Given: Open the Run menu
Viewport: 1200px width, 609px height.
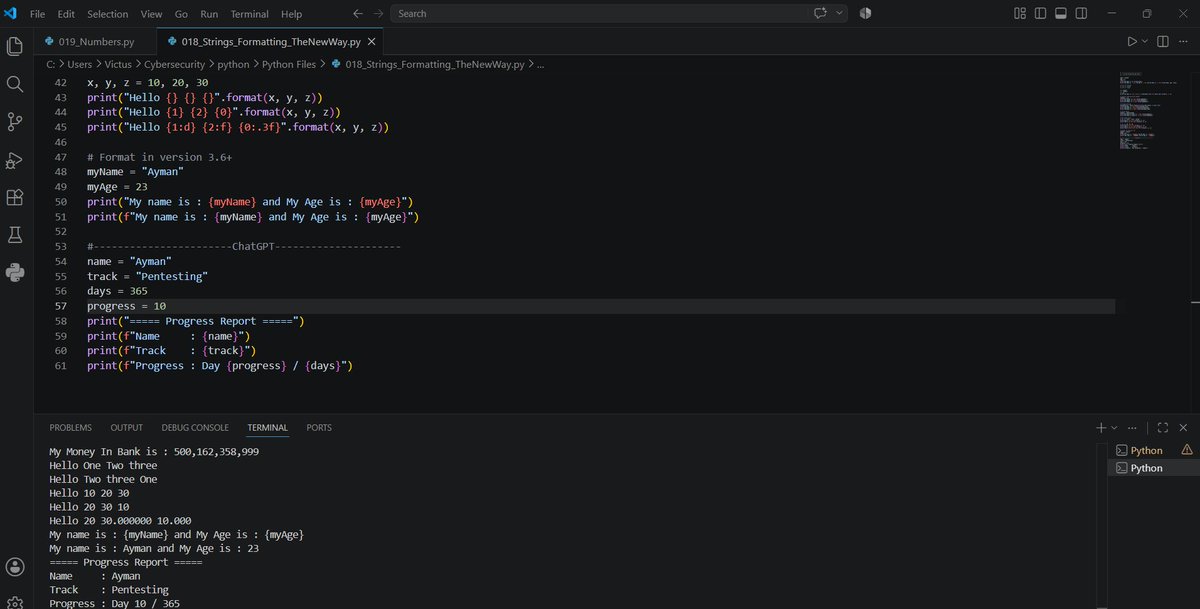Looking at the screenshot, I should (x=209, y=14).
